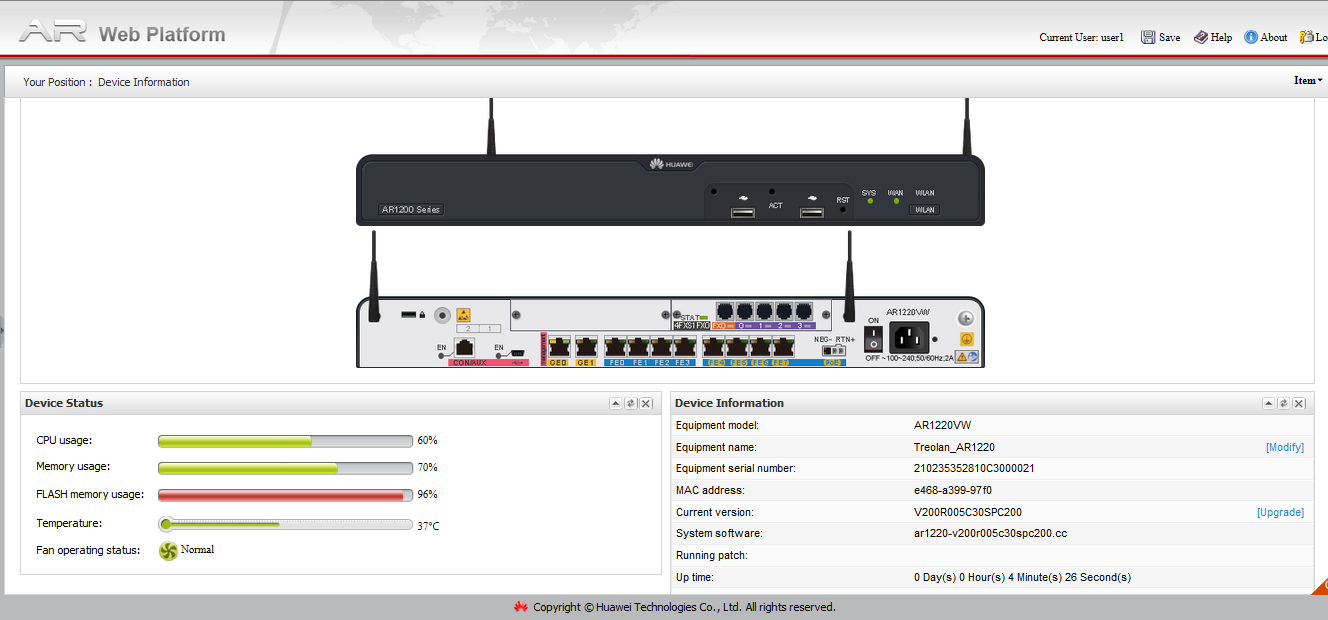Close the Device Status panel
The image size is (1328, 620).
coord(646,403)
